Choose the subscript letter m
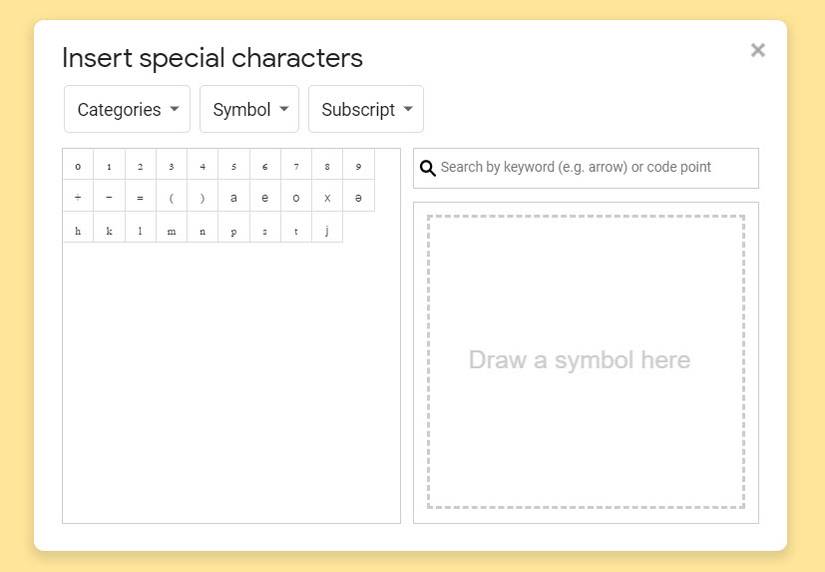825x572 pixels. point(172,229)
